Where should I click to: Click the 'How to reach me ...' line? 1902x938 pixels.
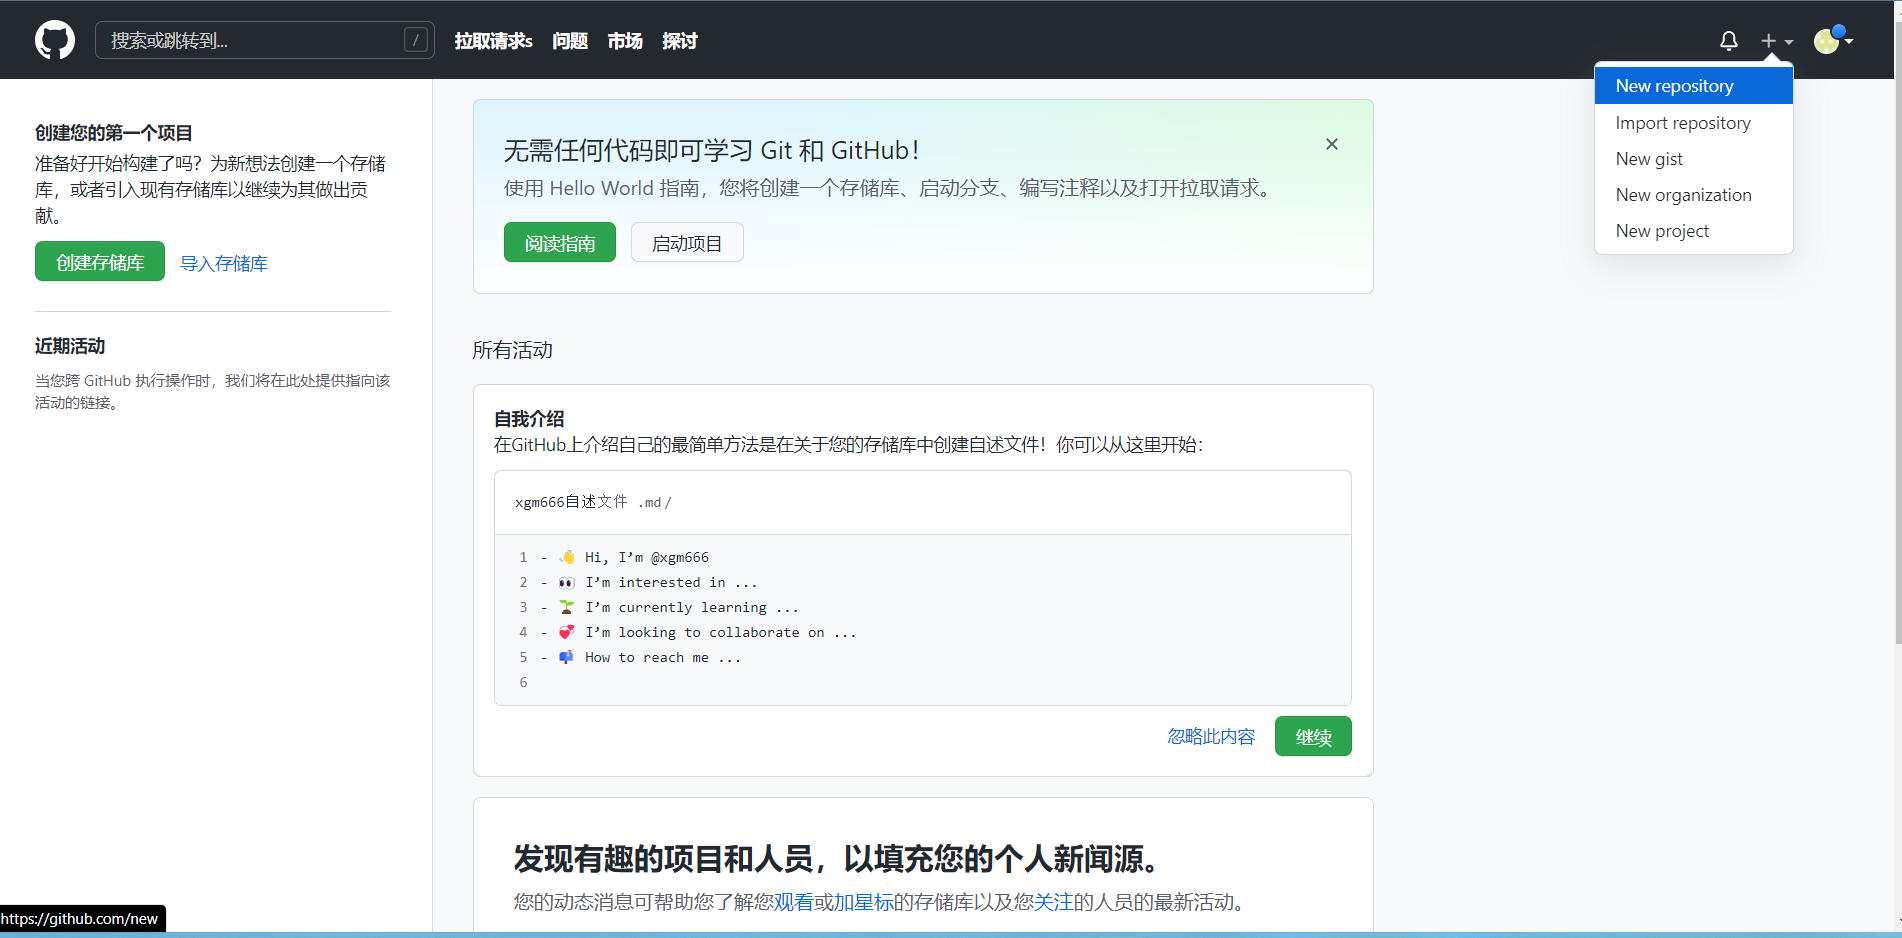click(x=663, y=657)
